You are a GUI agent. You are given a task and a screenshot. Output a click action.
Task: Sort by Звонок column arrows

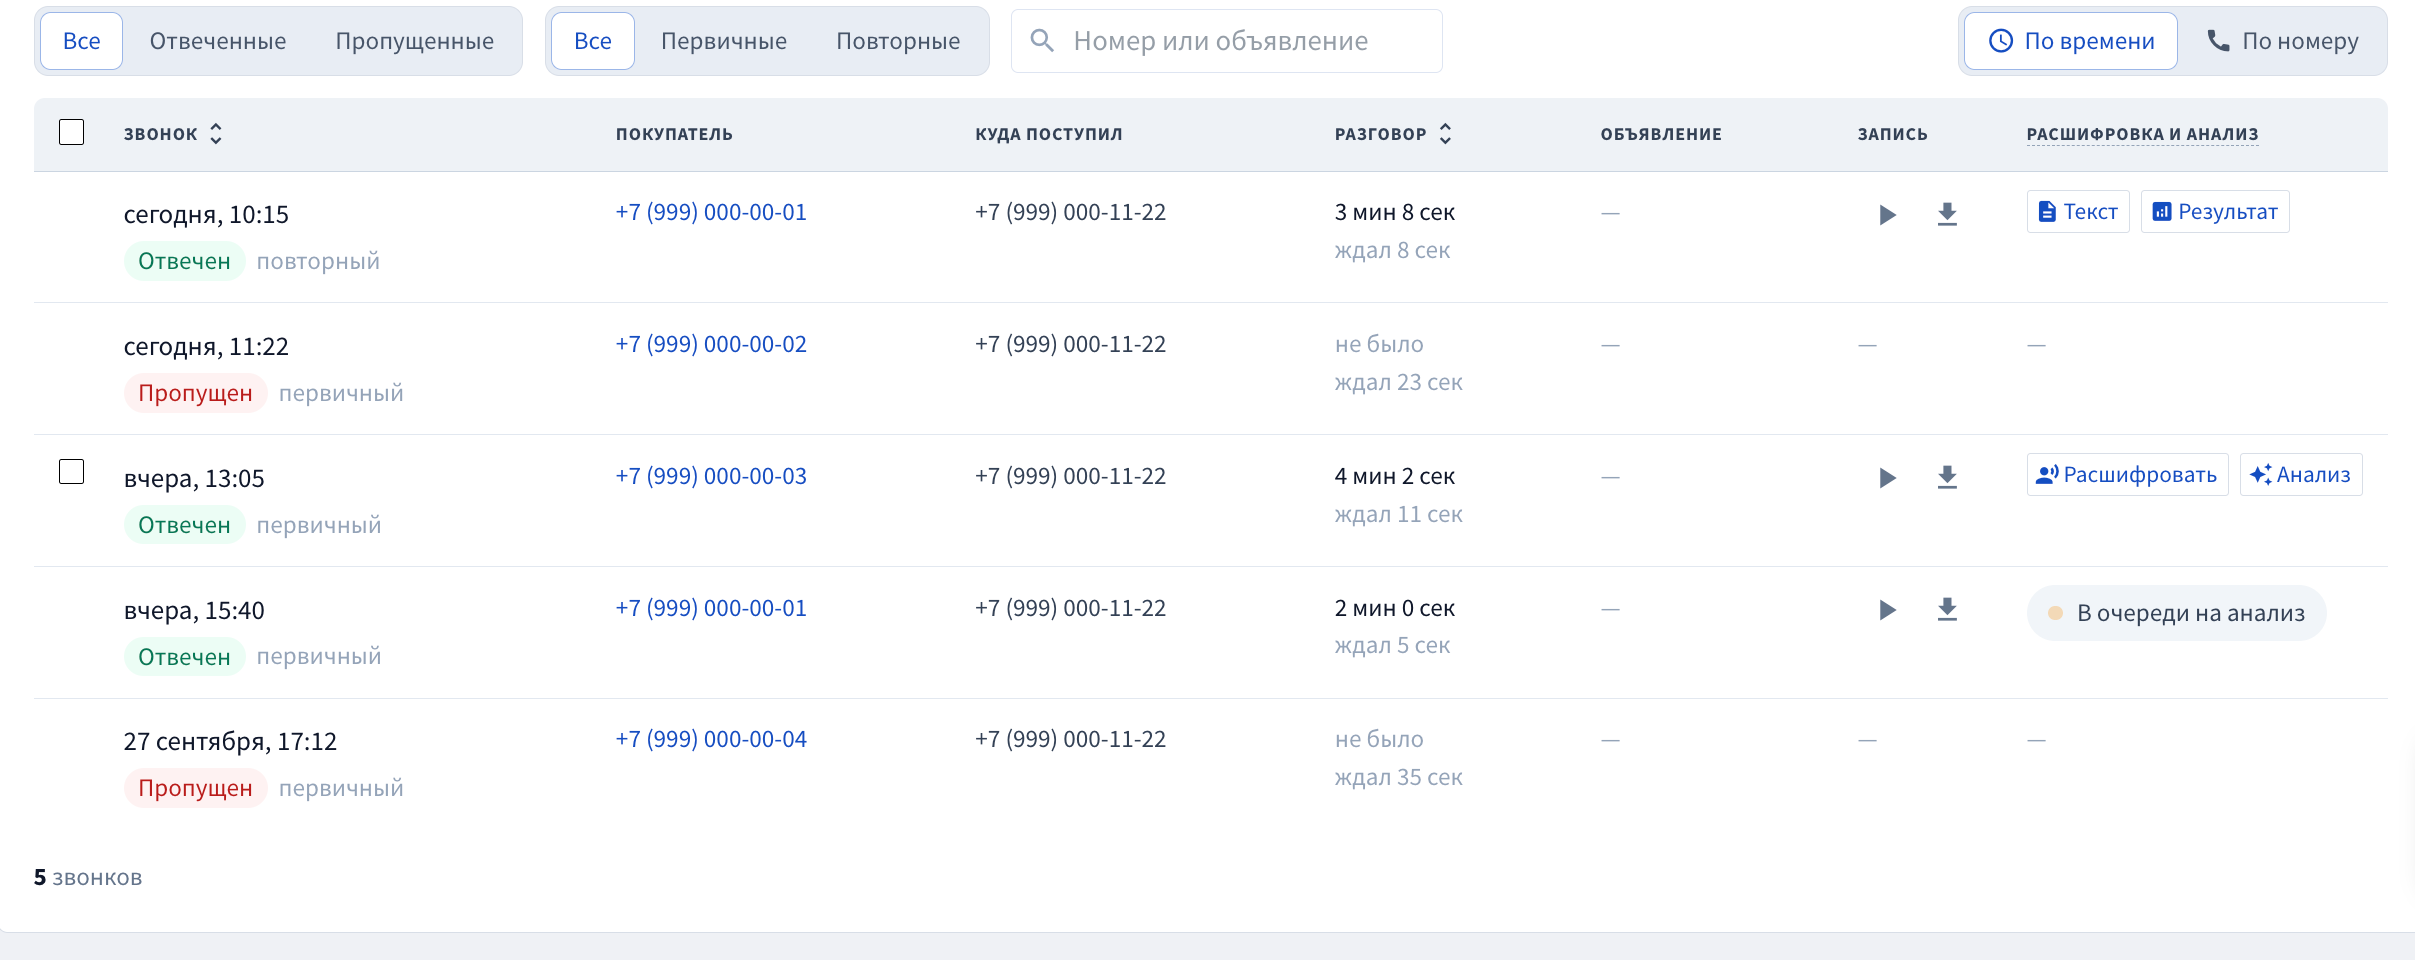[216, 134]
